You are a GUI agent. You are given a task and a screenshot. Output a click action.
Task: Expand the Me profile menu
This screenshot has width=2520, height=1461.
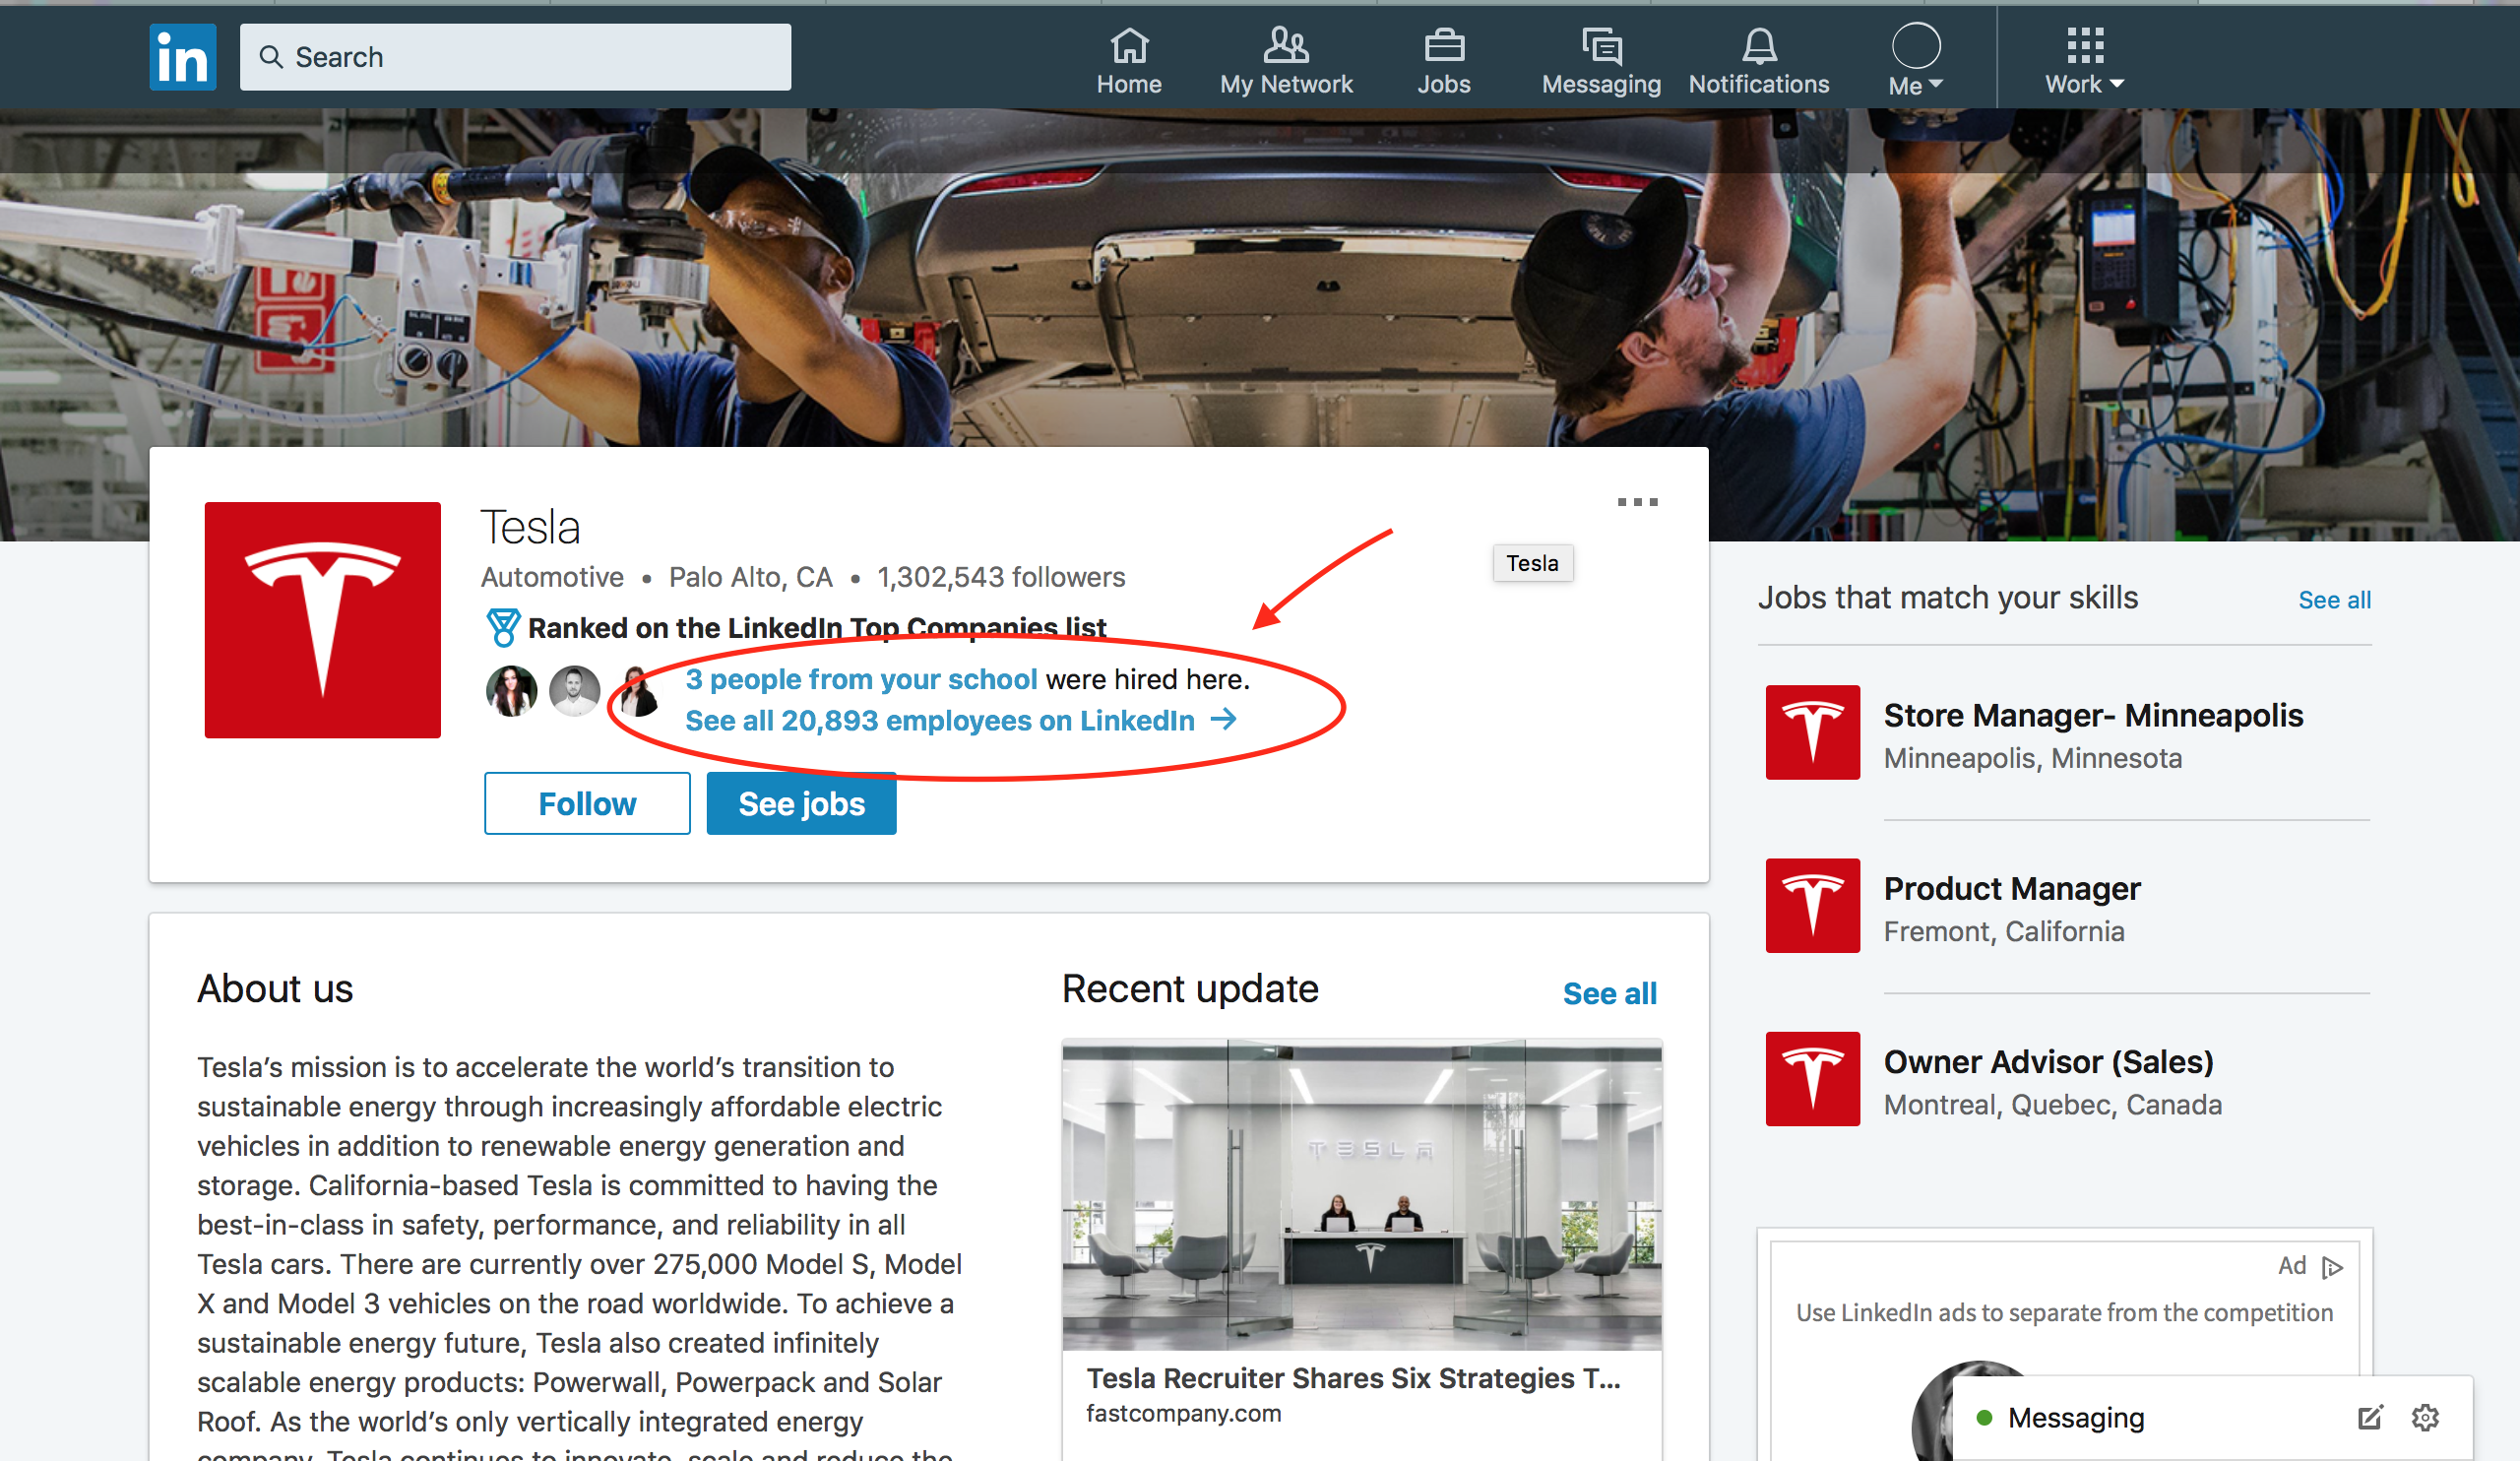coord(1916,62)
